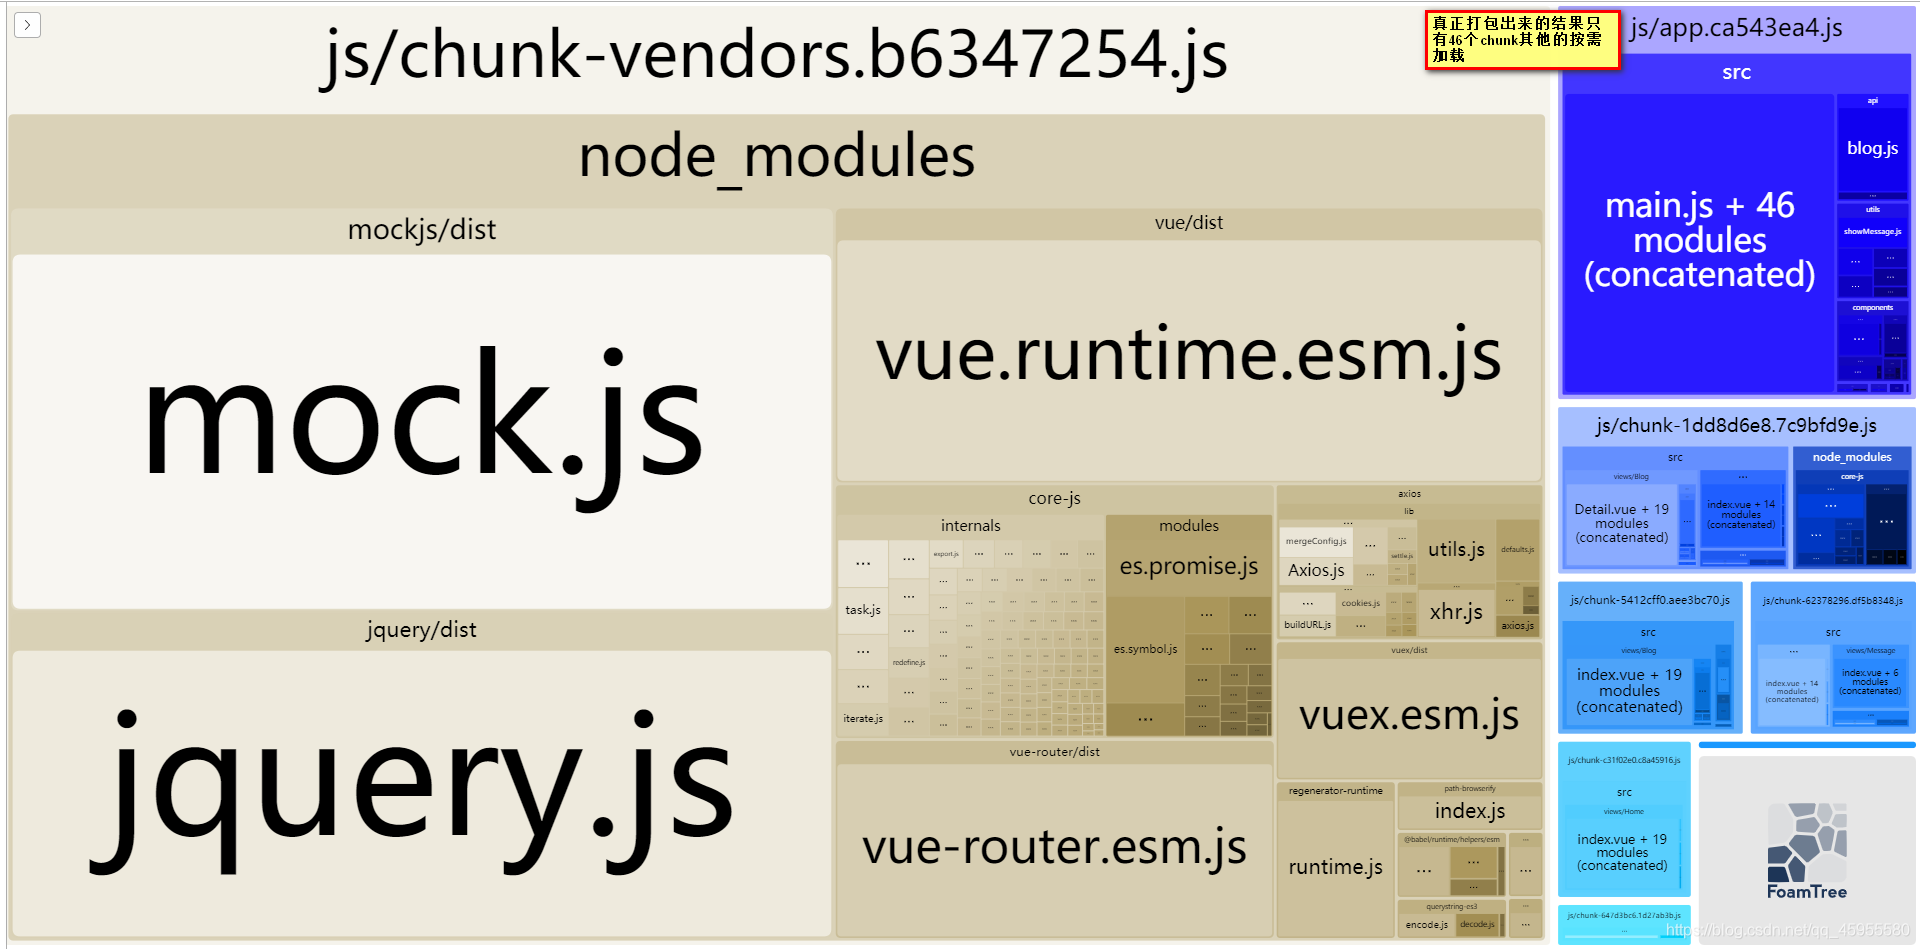Click the modules group header in core-js

click(x=1188, y=526)
